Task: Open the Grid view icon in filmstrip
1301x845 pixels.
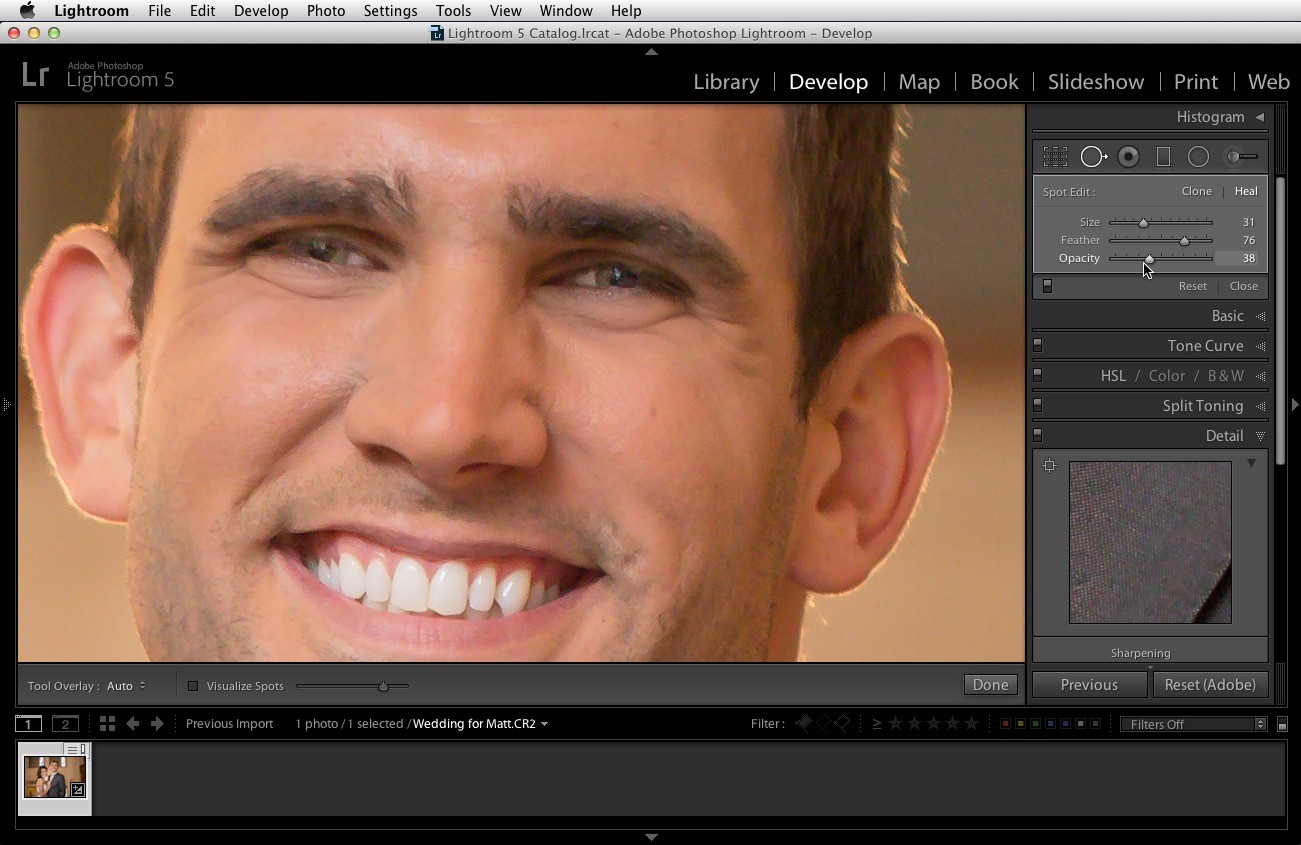Action: 107,723
